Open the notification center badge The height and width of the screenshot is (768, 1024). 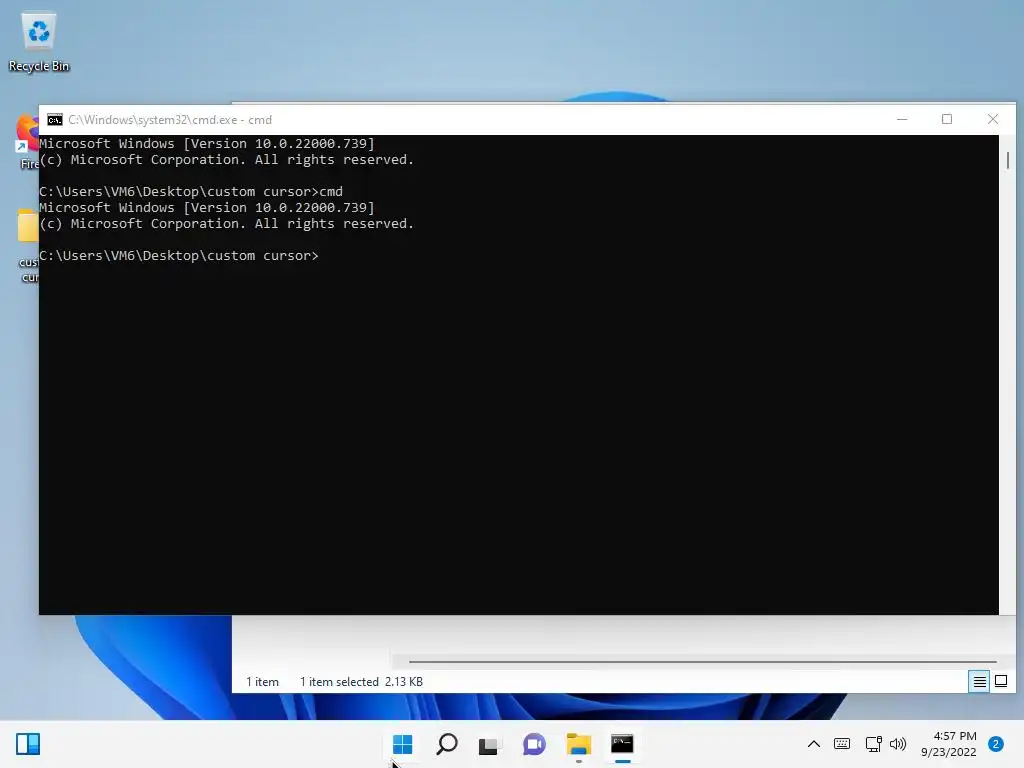(x=996, y=744)
